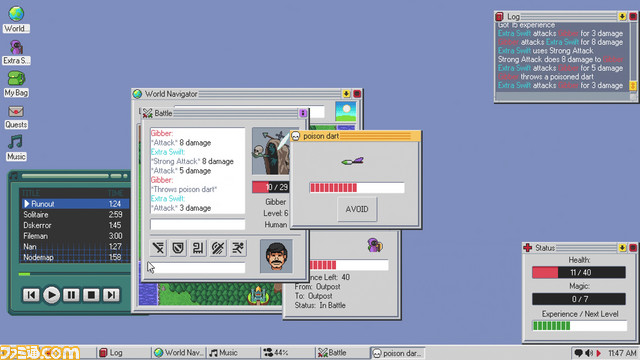Toggle the speaker volume tray icon

589,353
